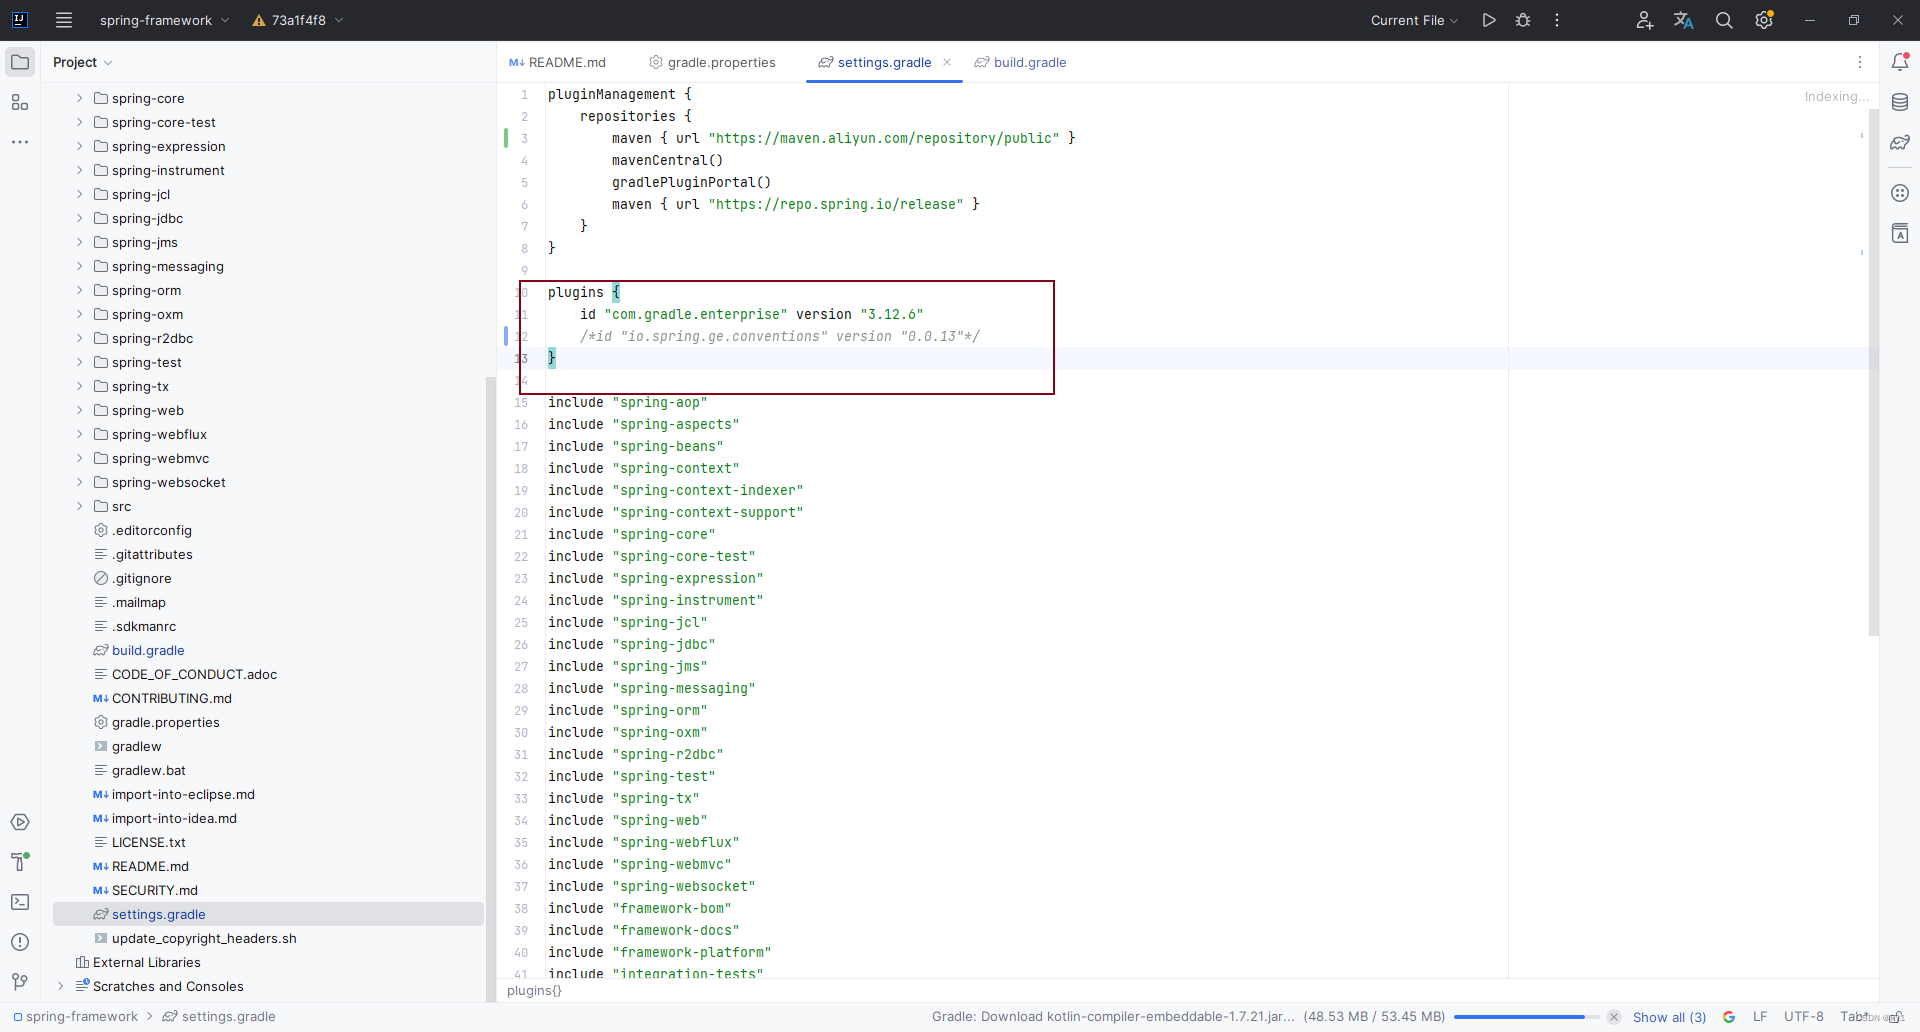Open Search Everywhere magnifier
The width and height of the screenshot is (1920, 1032).
pyautogui.click(x=1724, y=20)
